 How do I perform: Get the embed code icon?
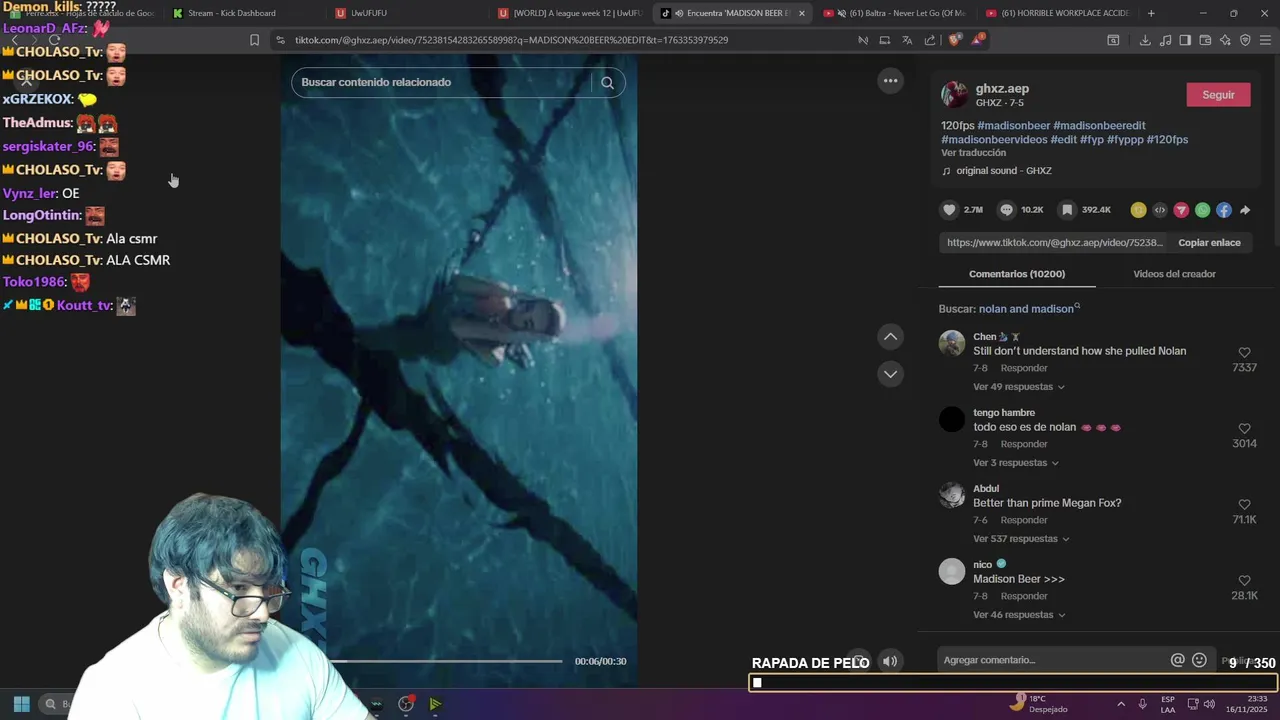click(1160, 210)
